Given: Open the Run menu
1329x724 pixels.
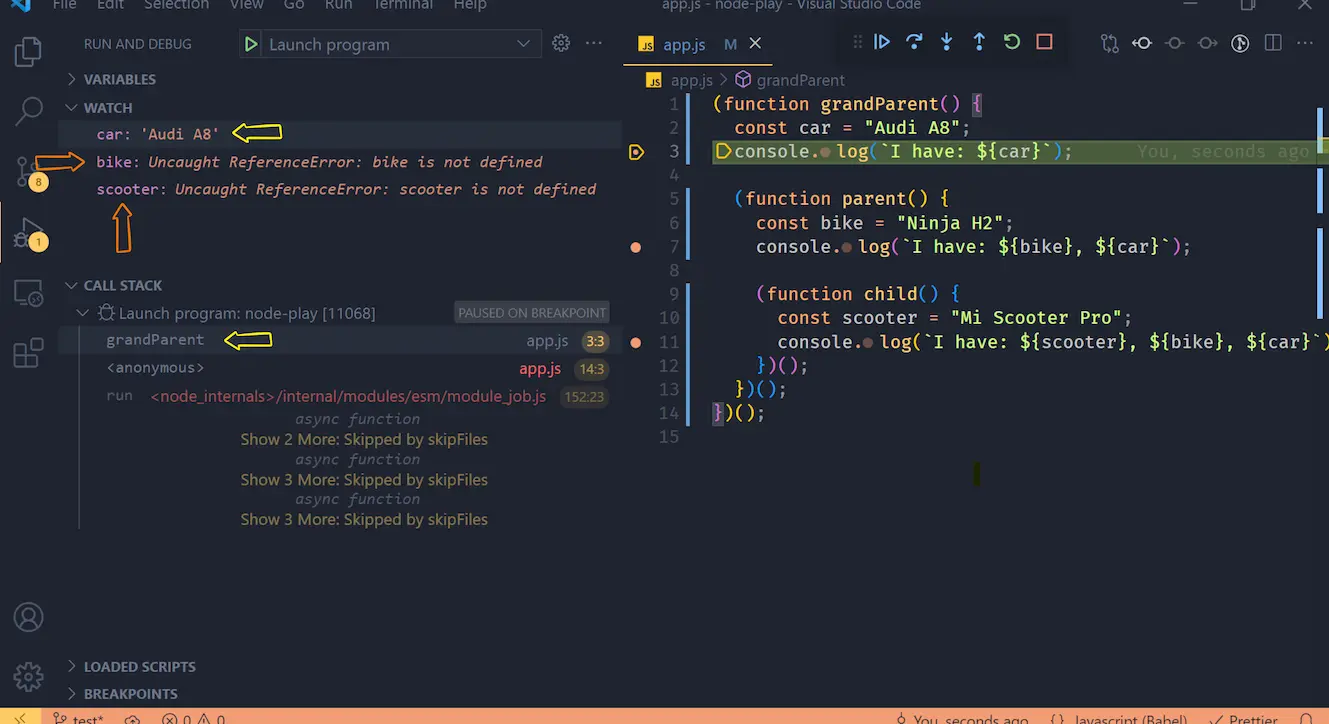Looking at the screenshot, I should point(339,5).
